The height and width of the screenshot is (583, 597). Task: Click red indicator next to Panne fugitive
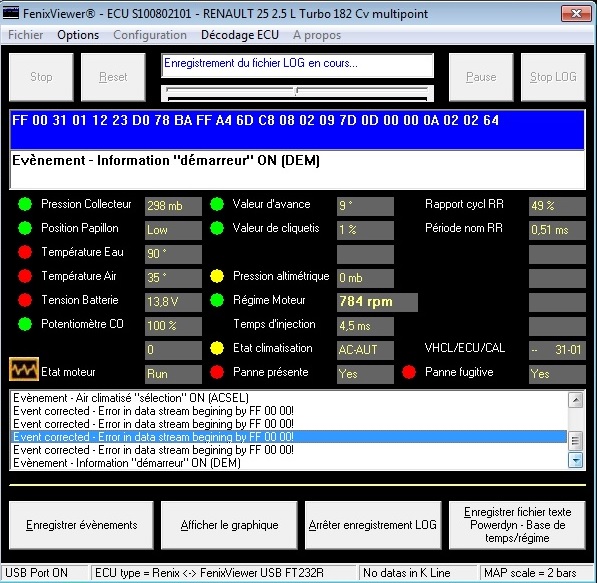click(x=409, y=372)
